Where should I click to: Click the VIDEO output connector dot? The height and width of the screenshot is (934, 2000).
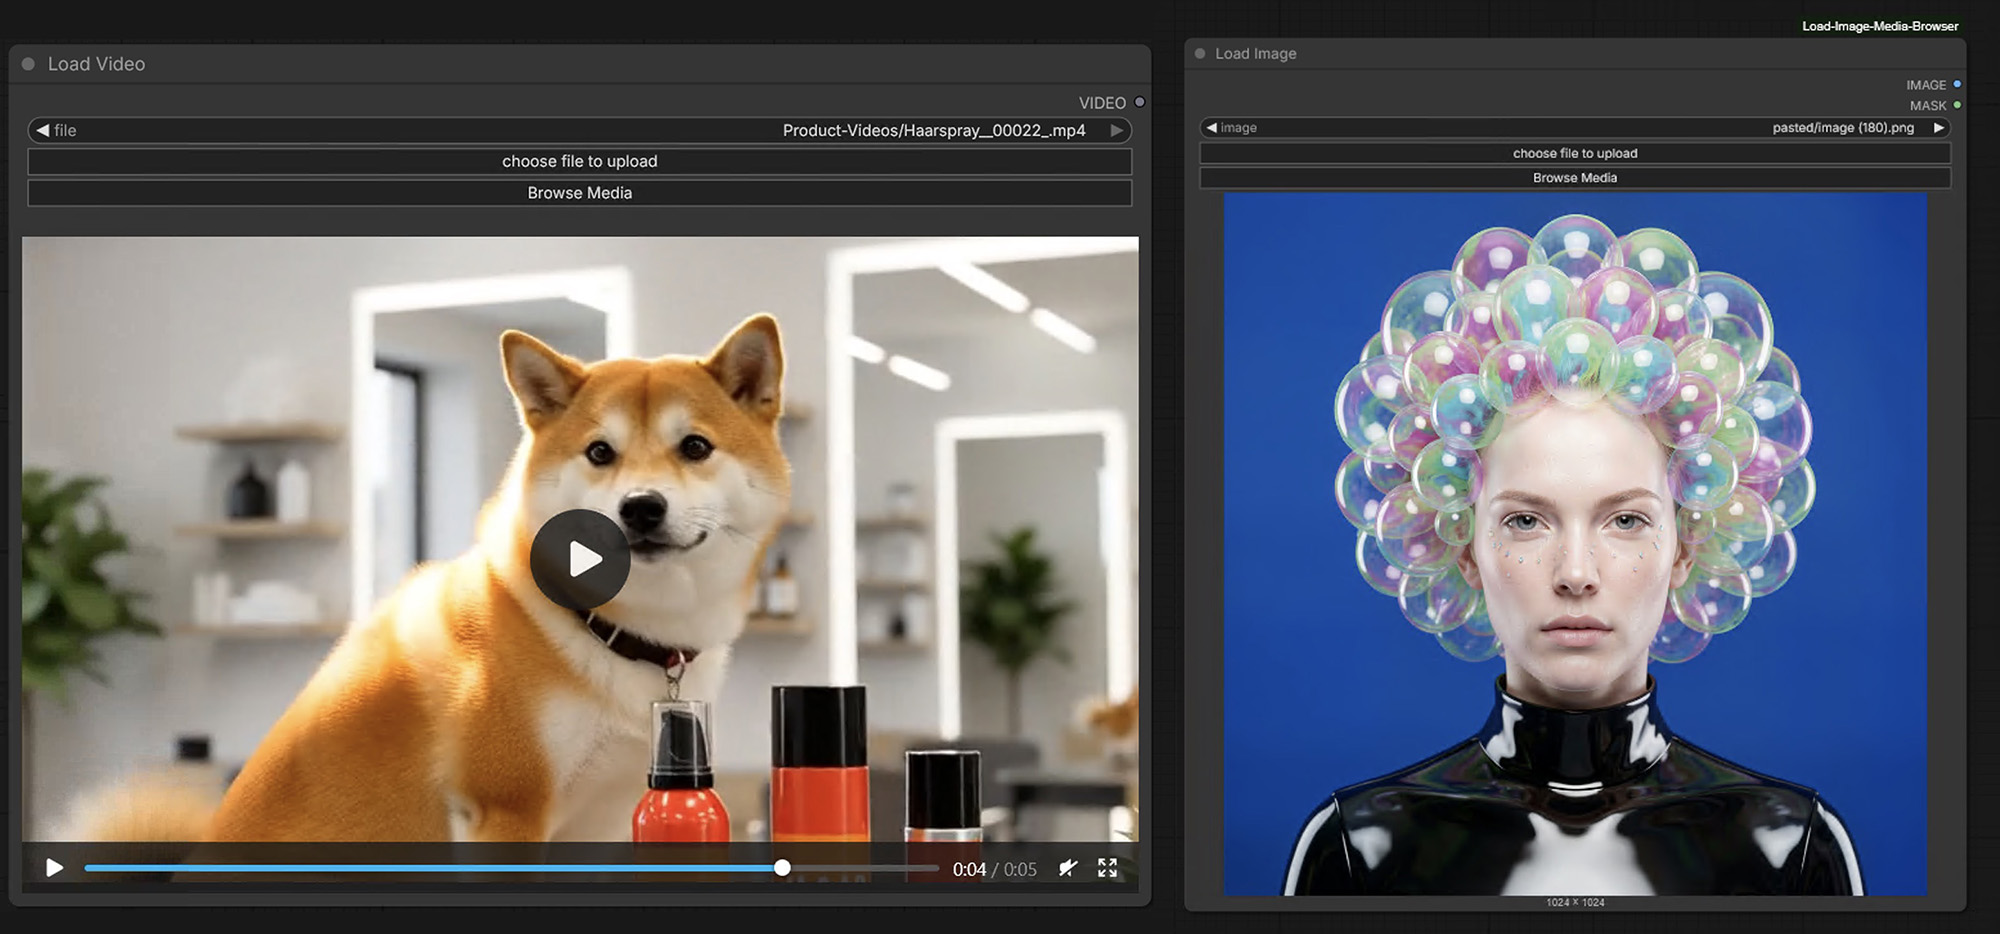[x=1139, y=102]
